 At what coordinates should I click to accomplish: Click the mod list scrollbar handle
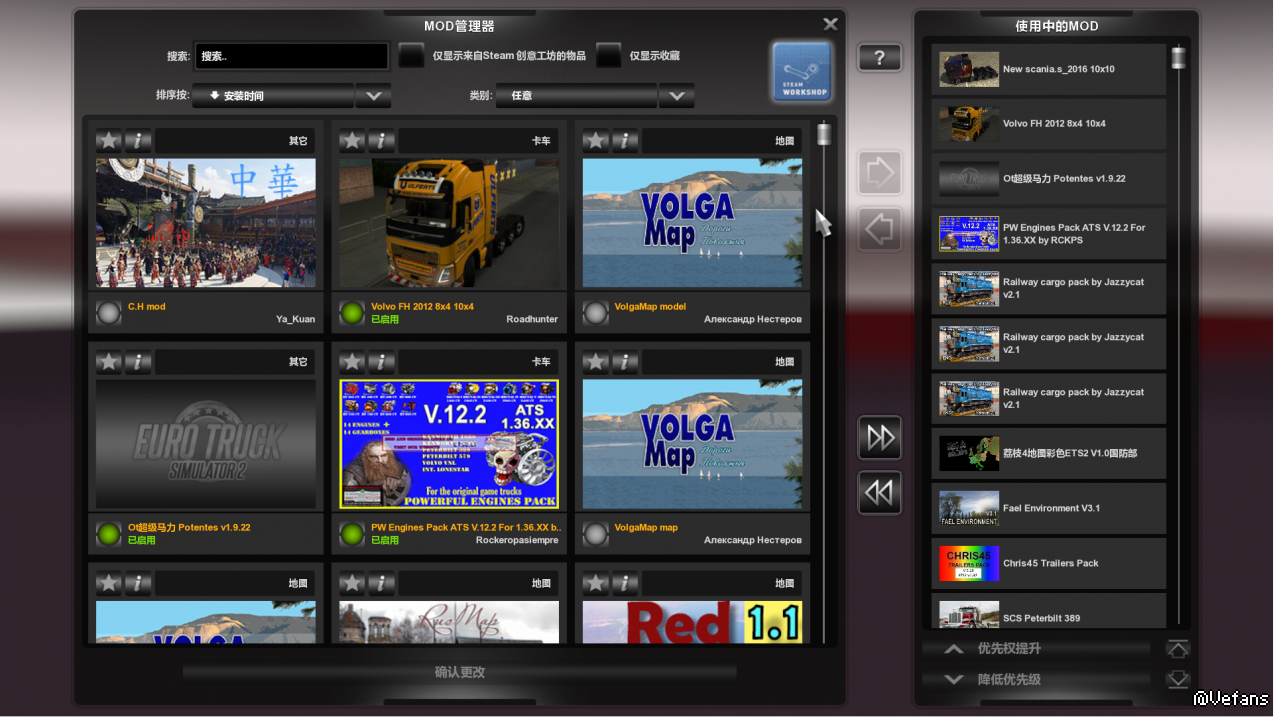824,134
